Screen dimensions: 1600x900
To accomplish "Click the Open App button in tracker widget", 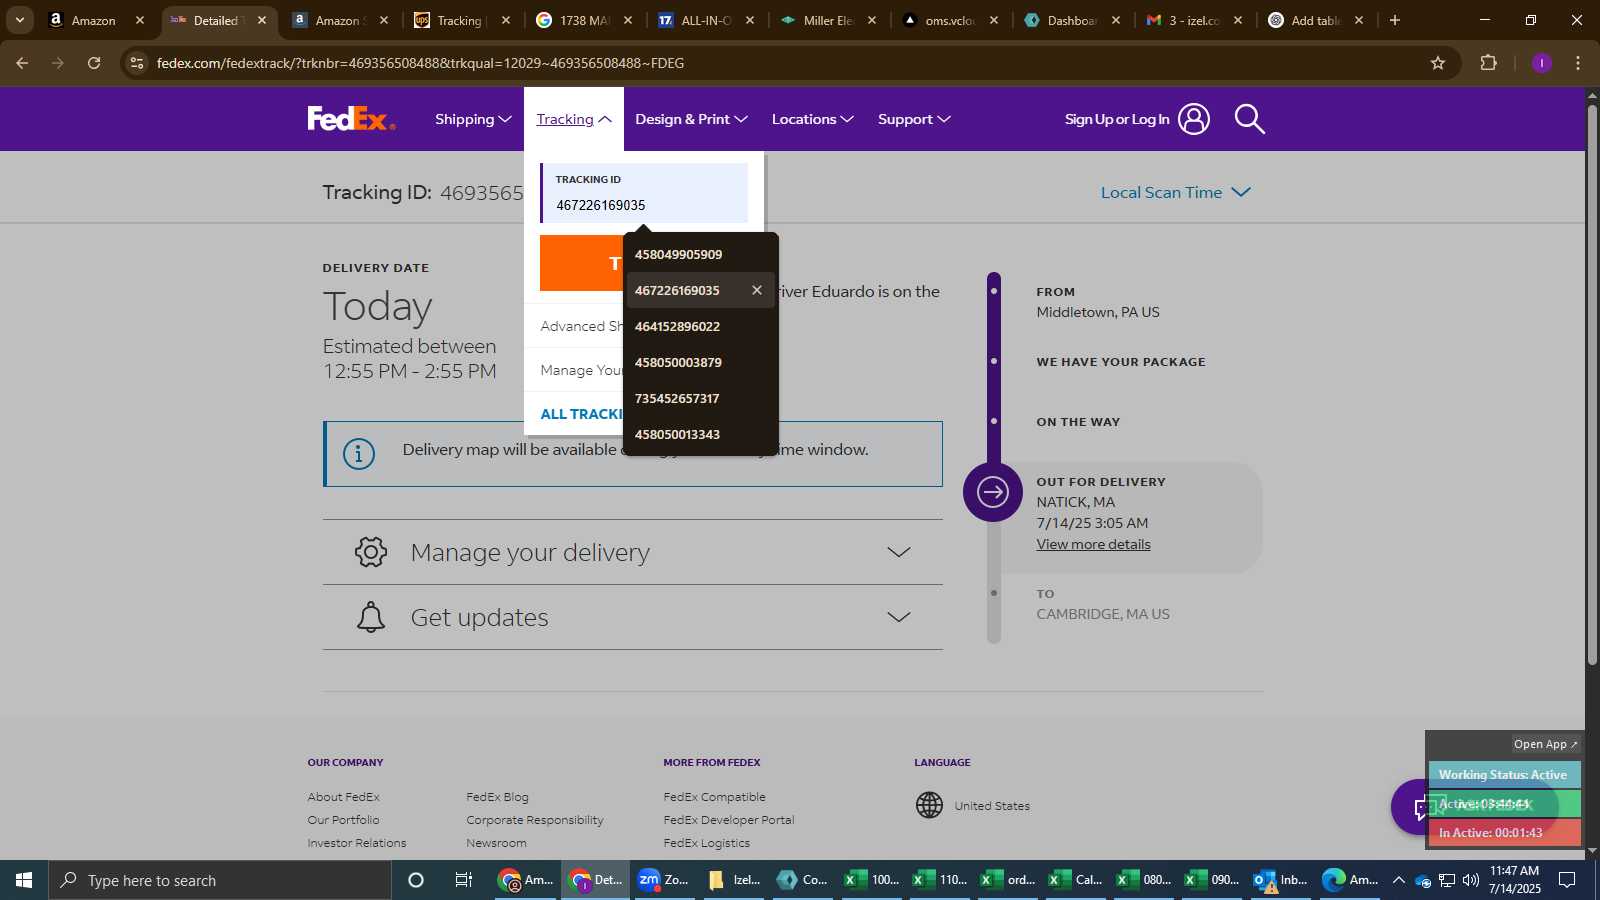I will point(1545,744).
